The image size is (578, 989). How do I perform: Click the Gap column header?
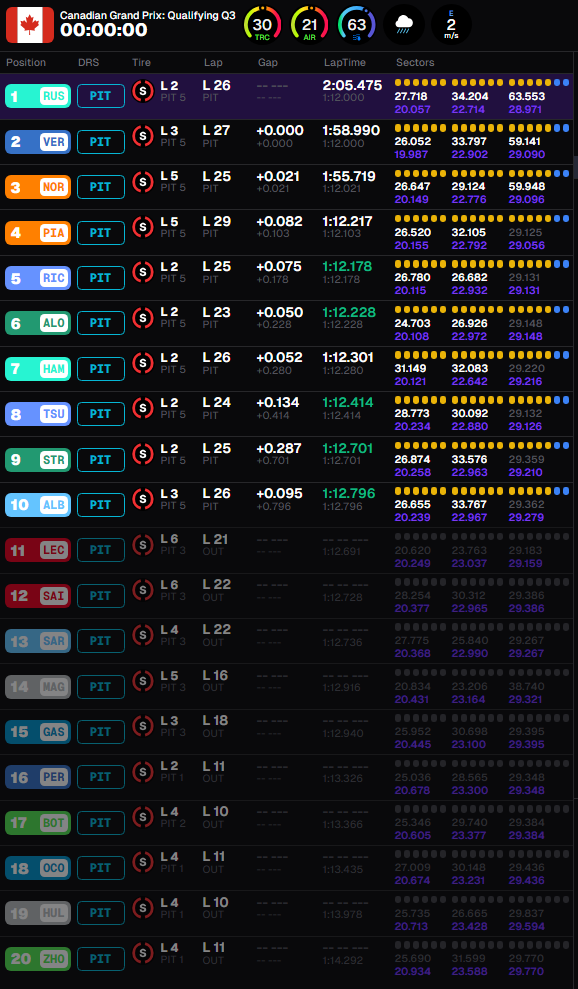coord(268,62)
